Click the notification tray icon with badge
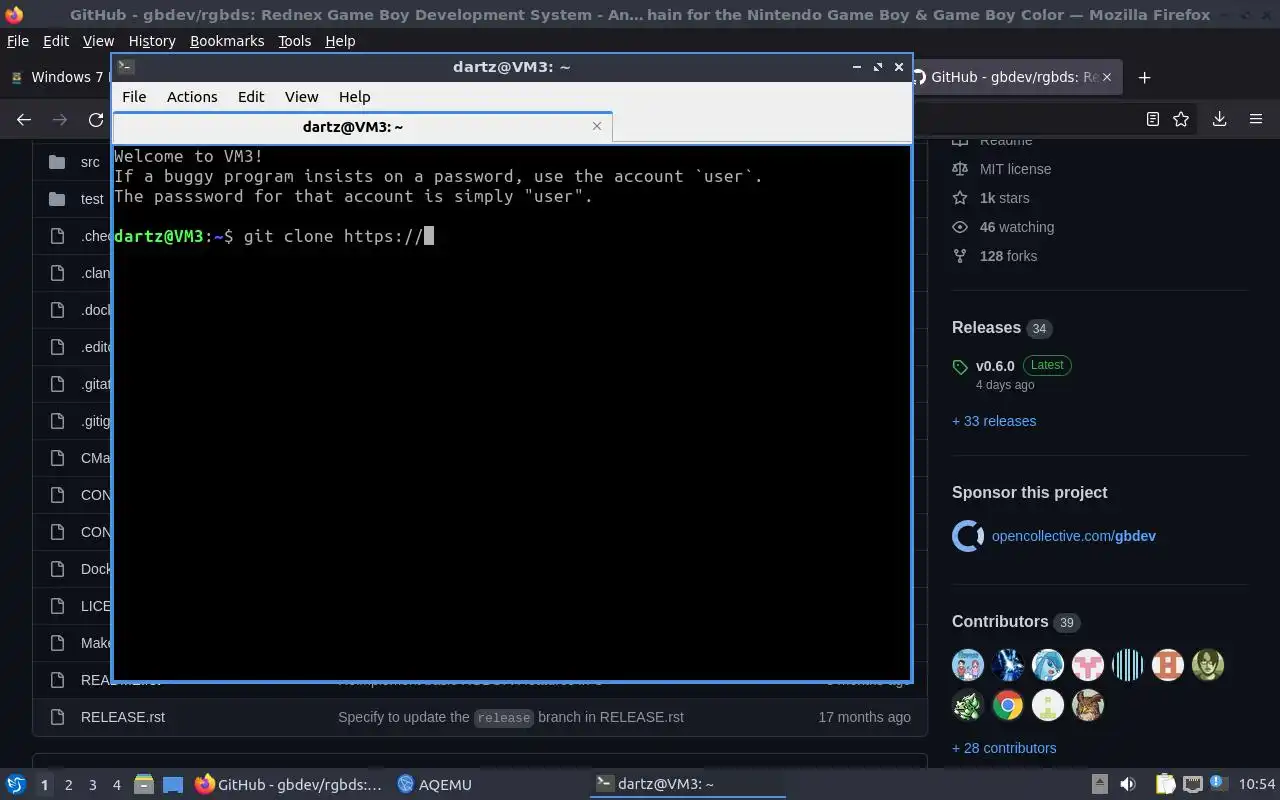 point(1218,784)
